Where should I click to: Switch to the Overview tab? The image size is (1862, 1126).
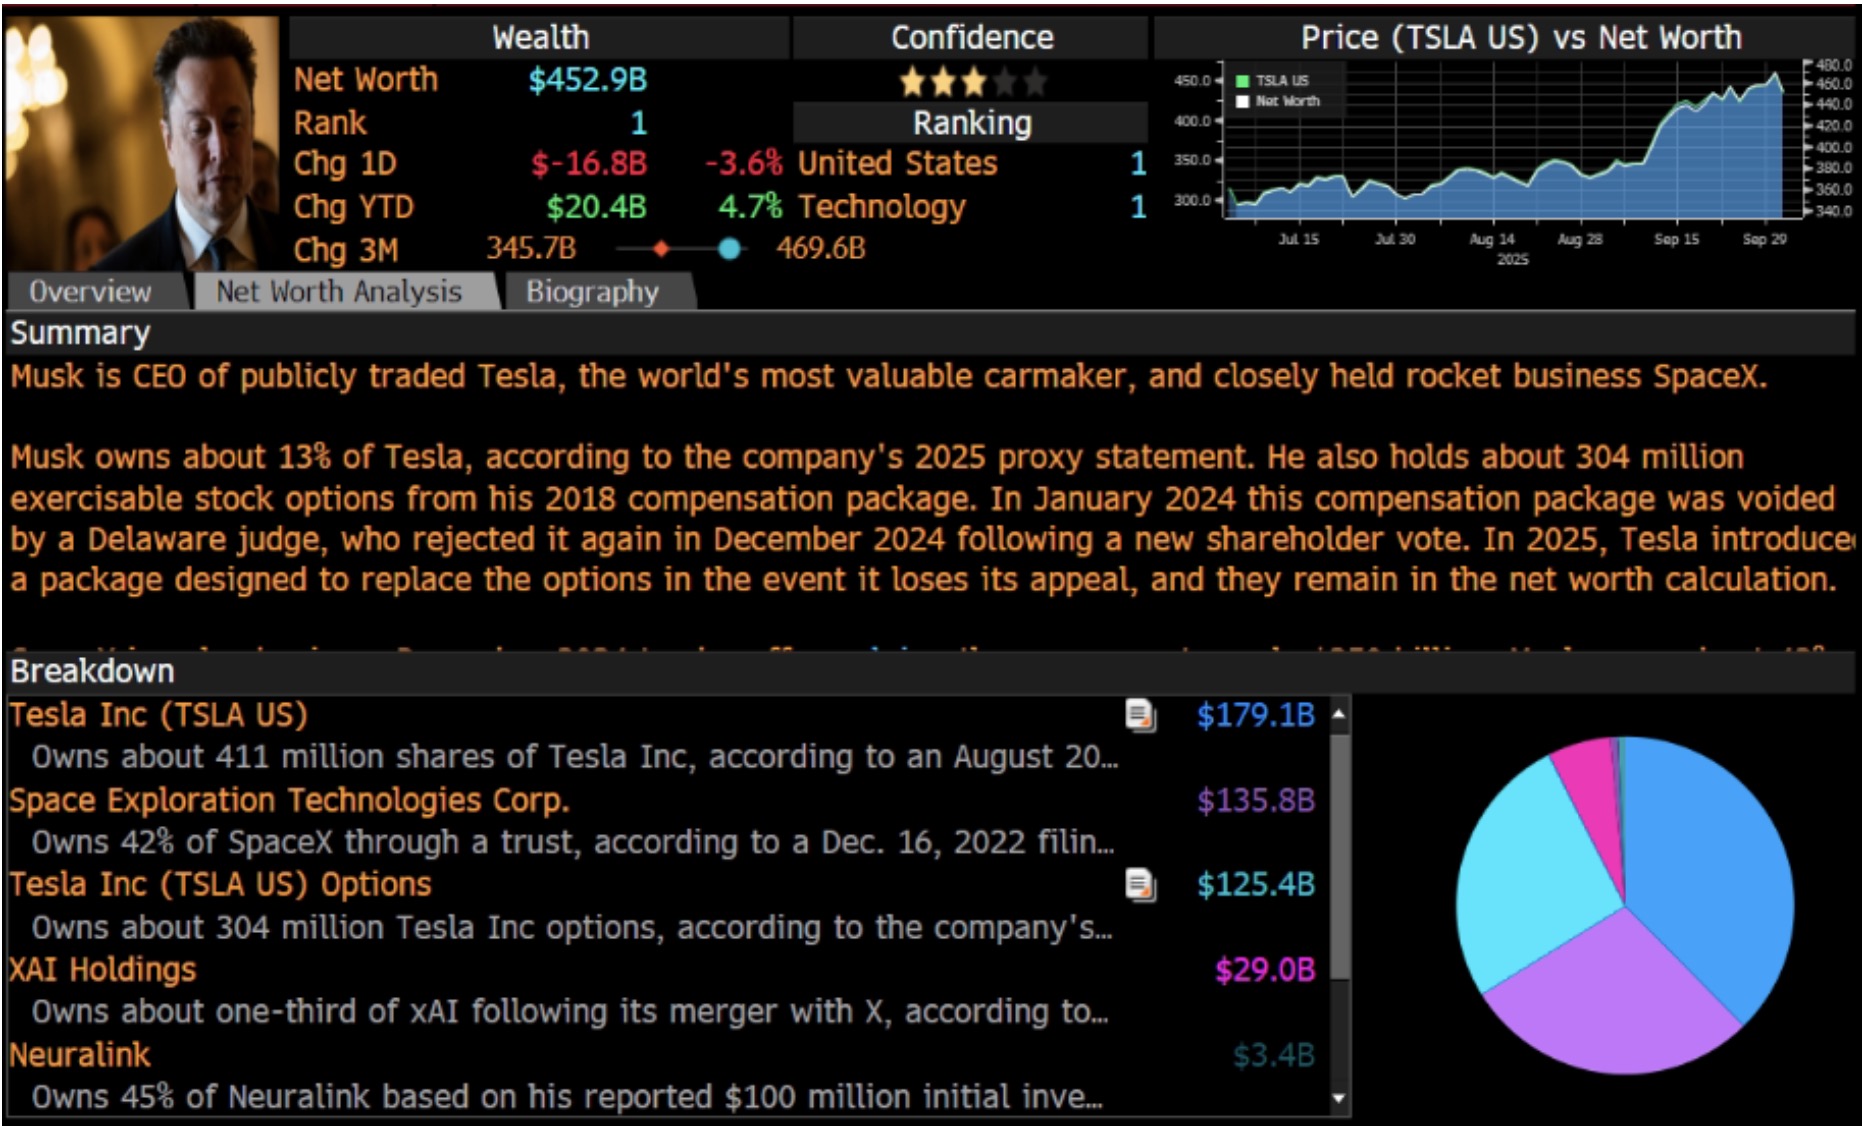coord(91,292)
